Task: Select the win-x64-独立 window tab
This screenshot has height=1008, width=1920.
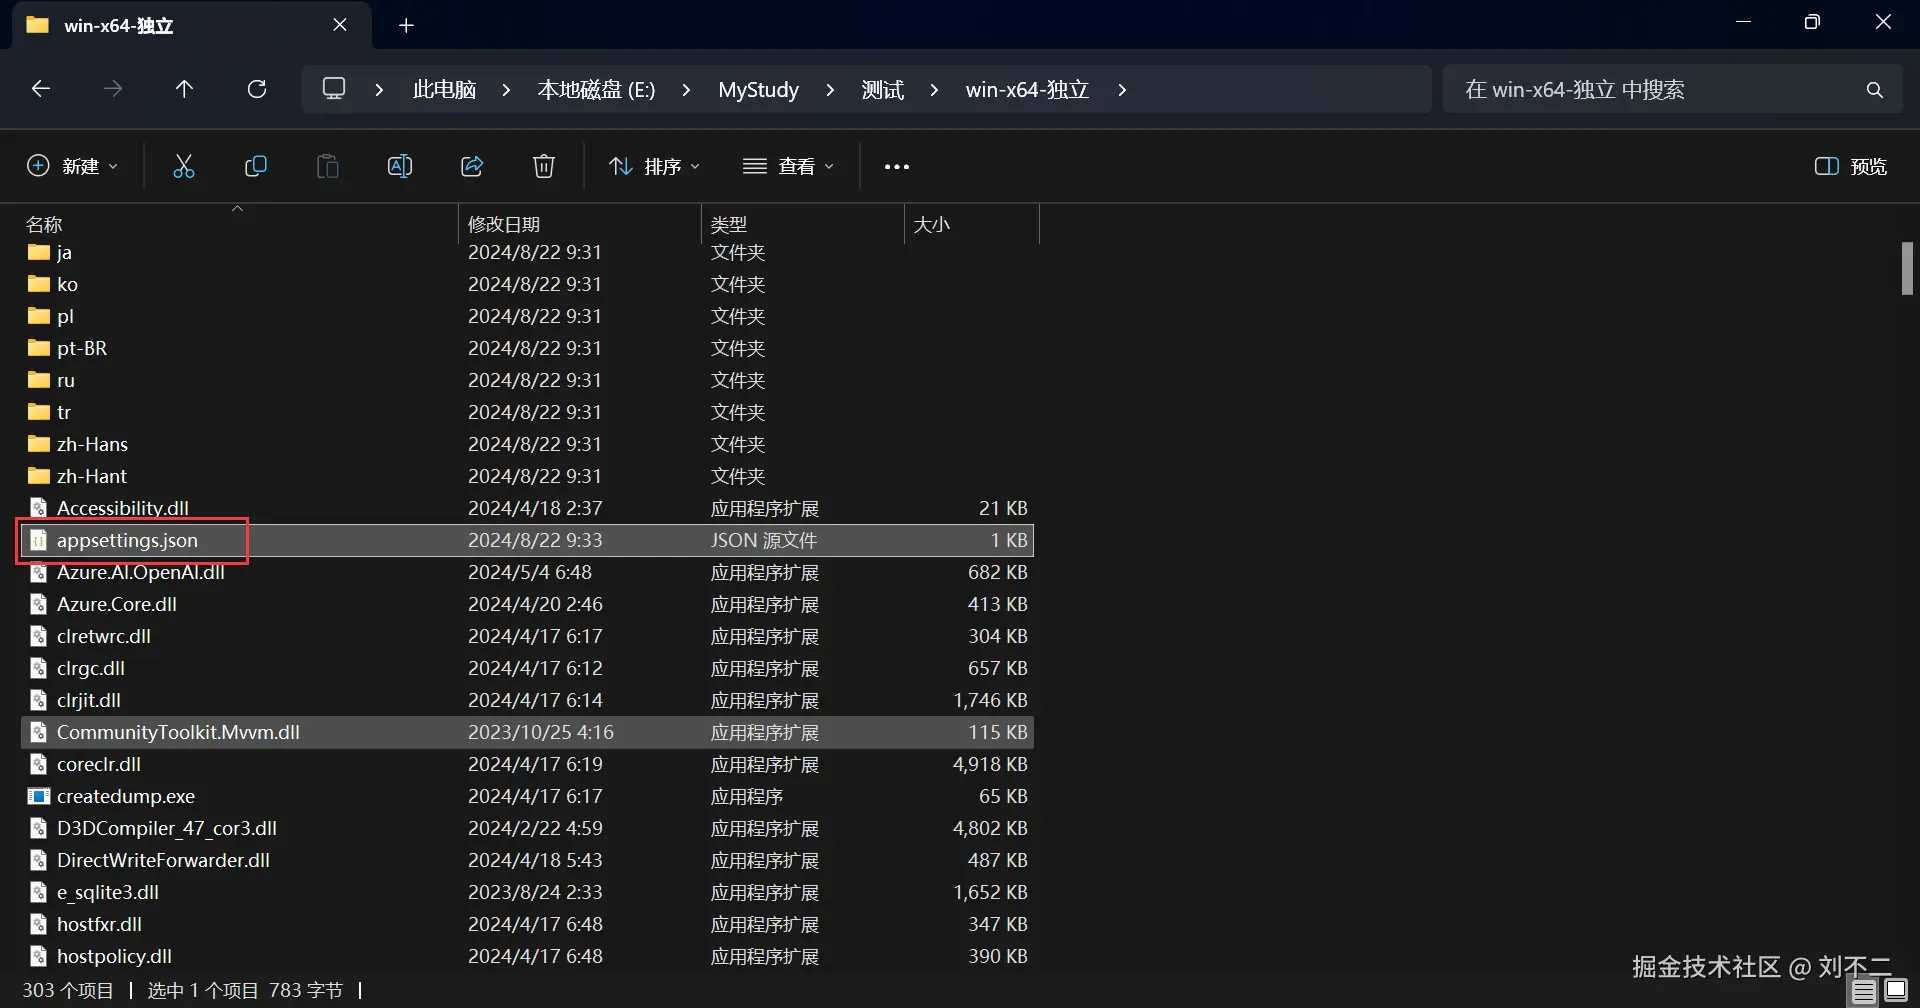Action: click(191, 25)
